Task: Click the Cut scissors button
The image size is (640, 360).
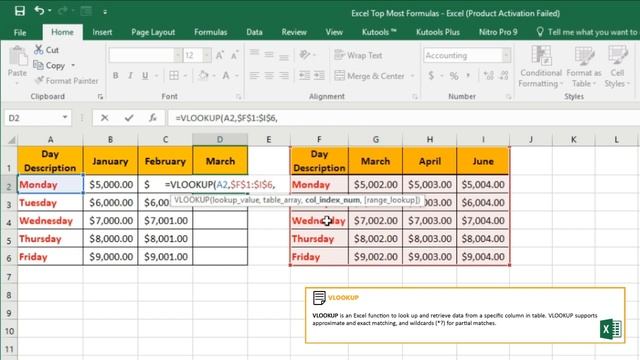Action: pos(47,50)
